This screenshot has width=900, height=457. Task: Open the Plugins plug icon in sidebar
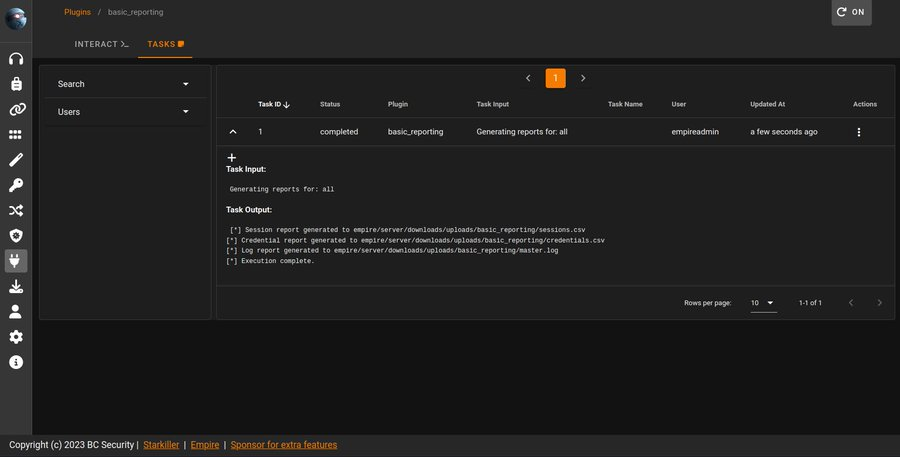click(x=16, y=261)
